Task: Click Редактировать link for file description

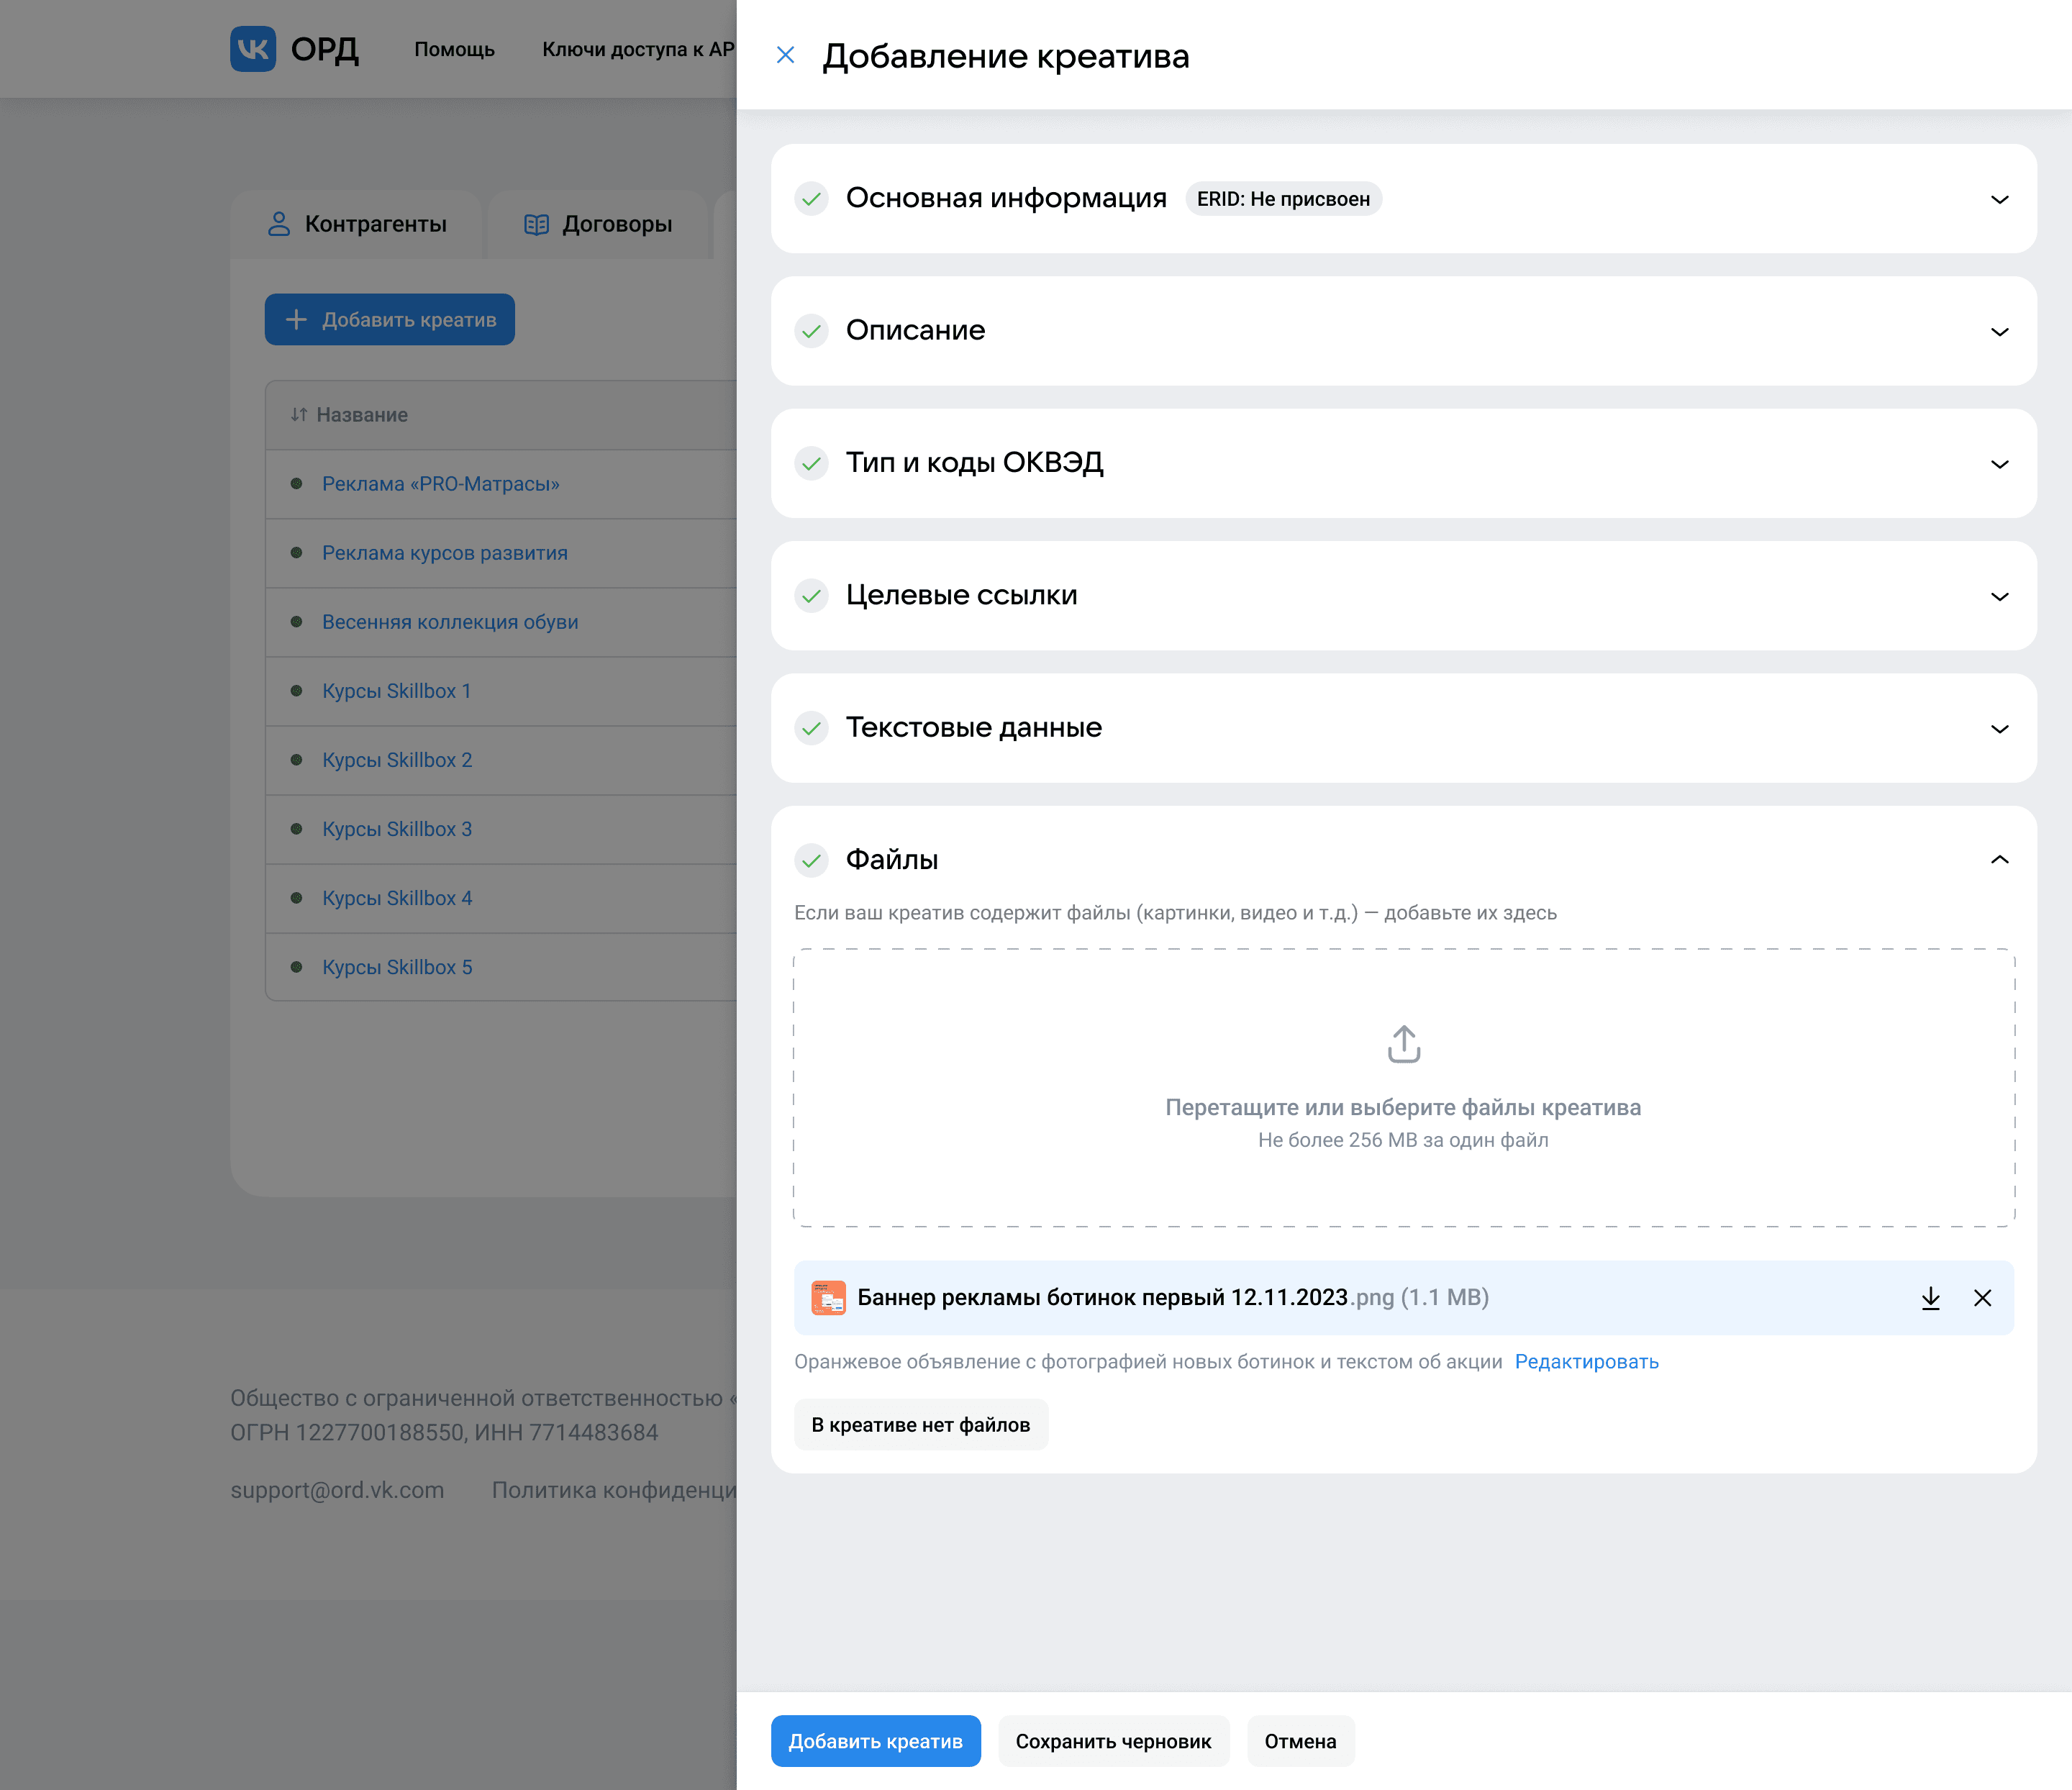Action: [x=1586, y=1362]
